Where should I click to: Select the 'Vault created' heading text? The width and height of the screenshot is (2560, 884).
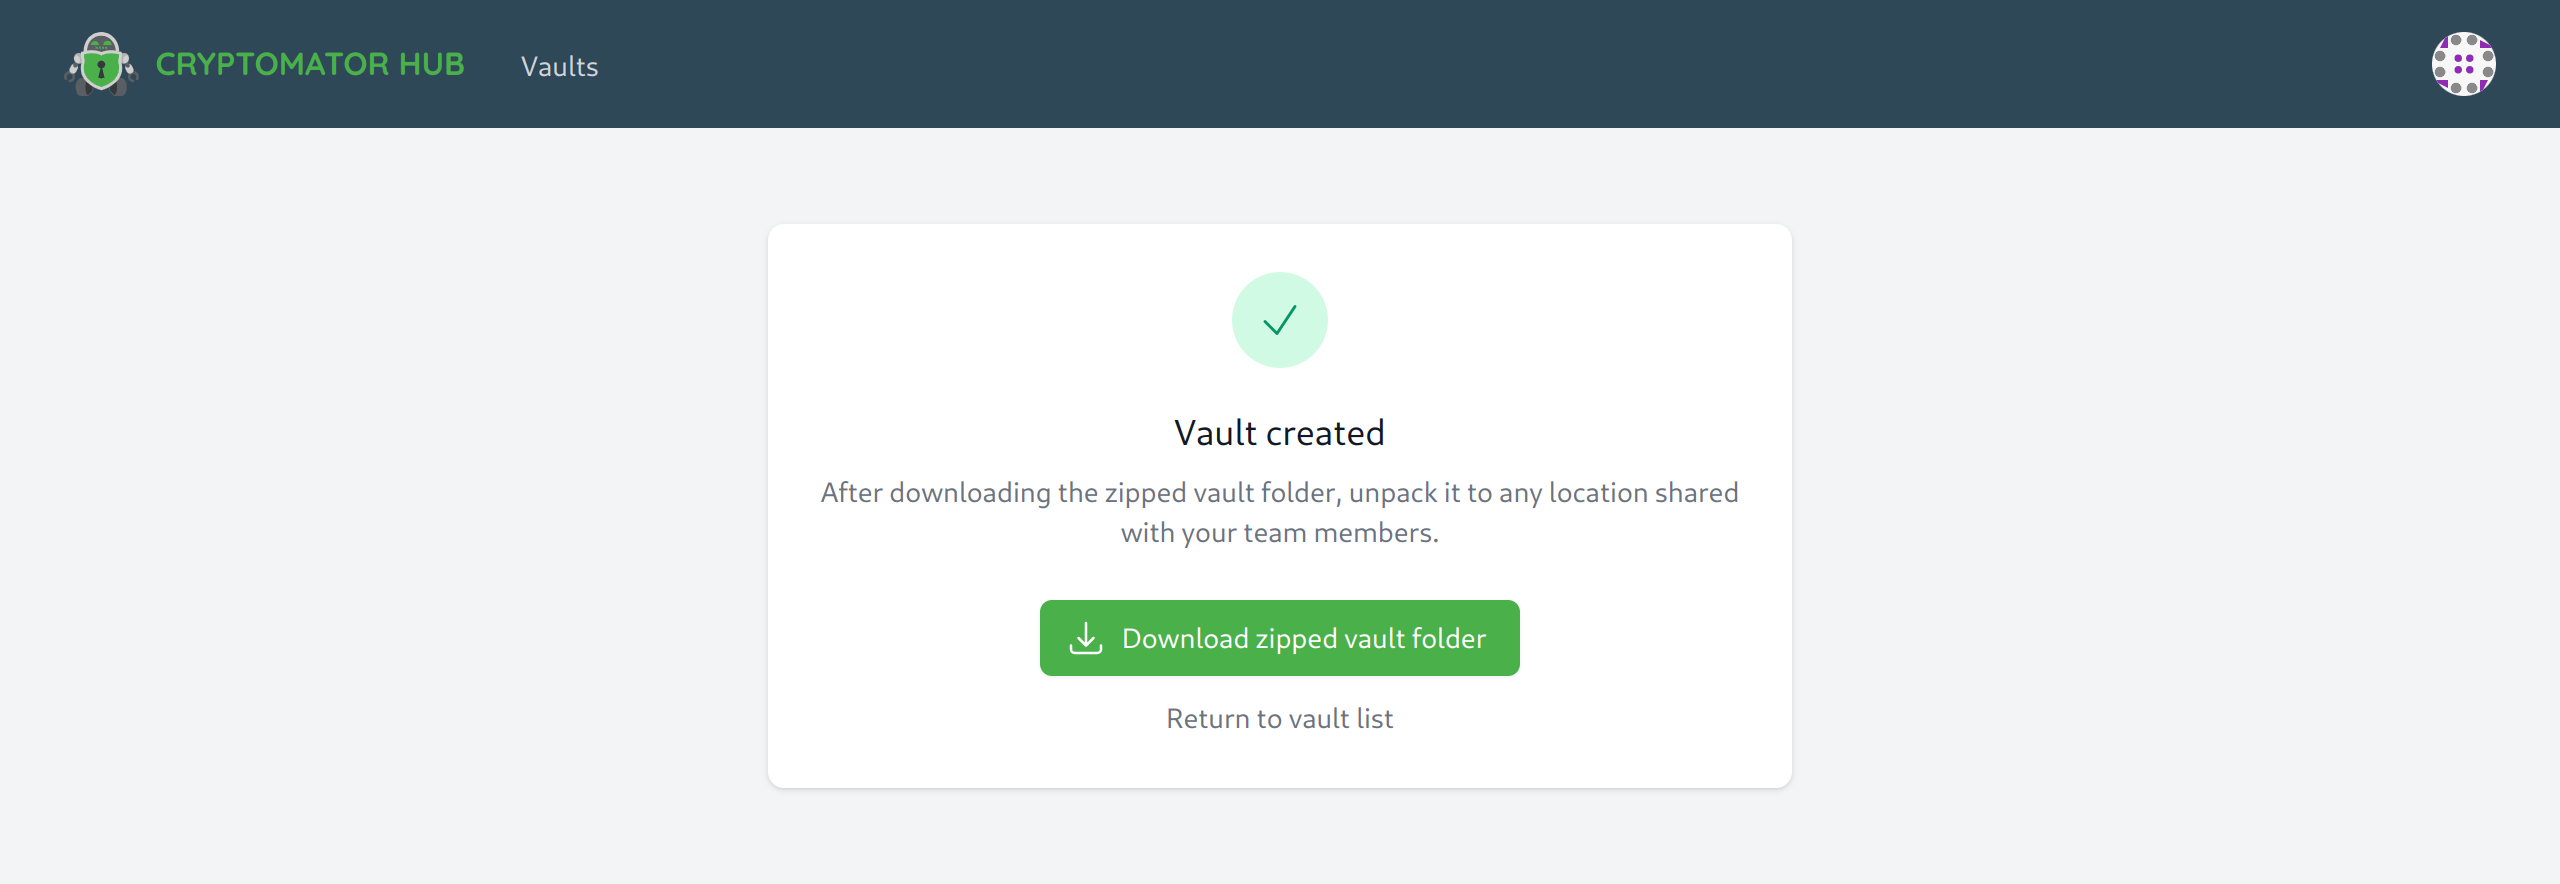coord(1279,433)
